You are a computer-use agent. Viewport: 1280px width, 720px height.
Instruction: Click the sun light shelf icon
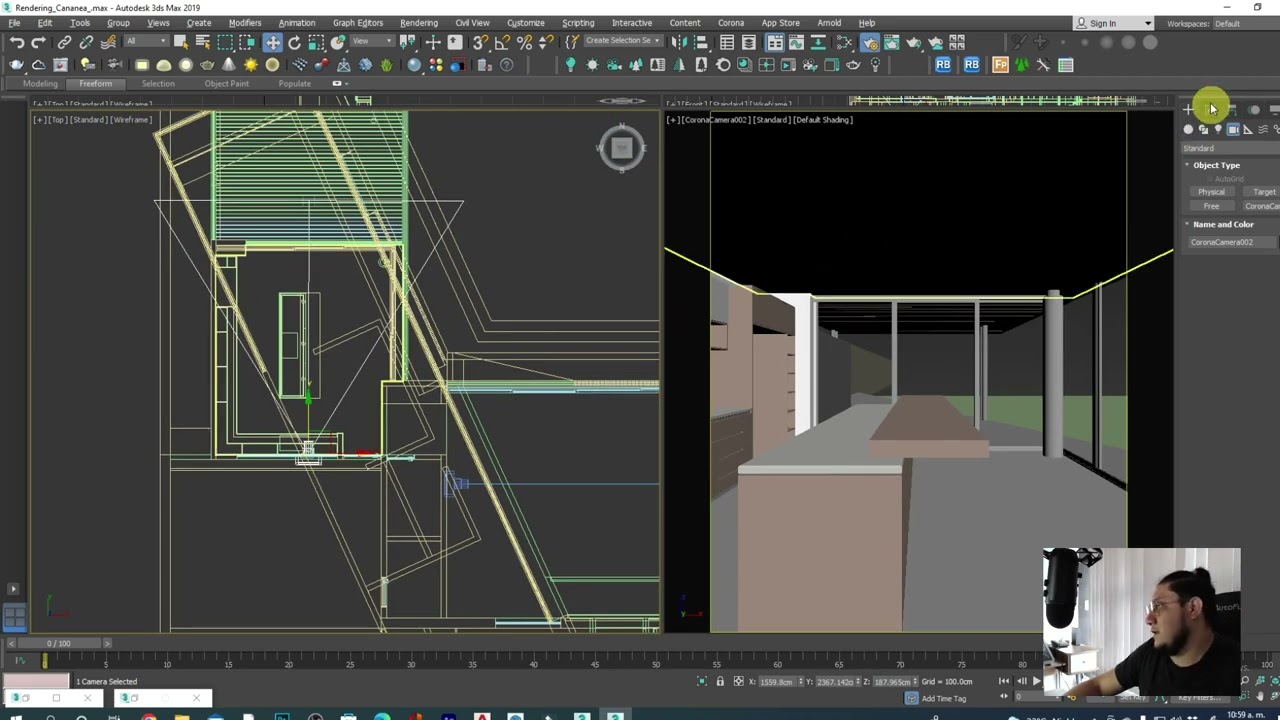point(251,65)
